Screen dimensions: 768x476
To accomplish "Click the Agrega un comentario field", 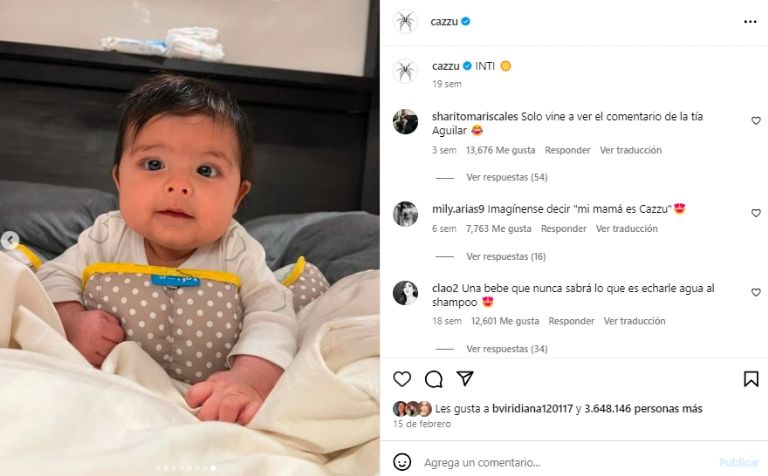I will pos(568,462).
